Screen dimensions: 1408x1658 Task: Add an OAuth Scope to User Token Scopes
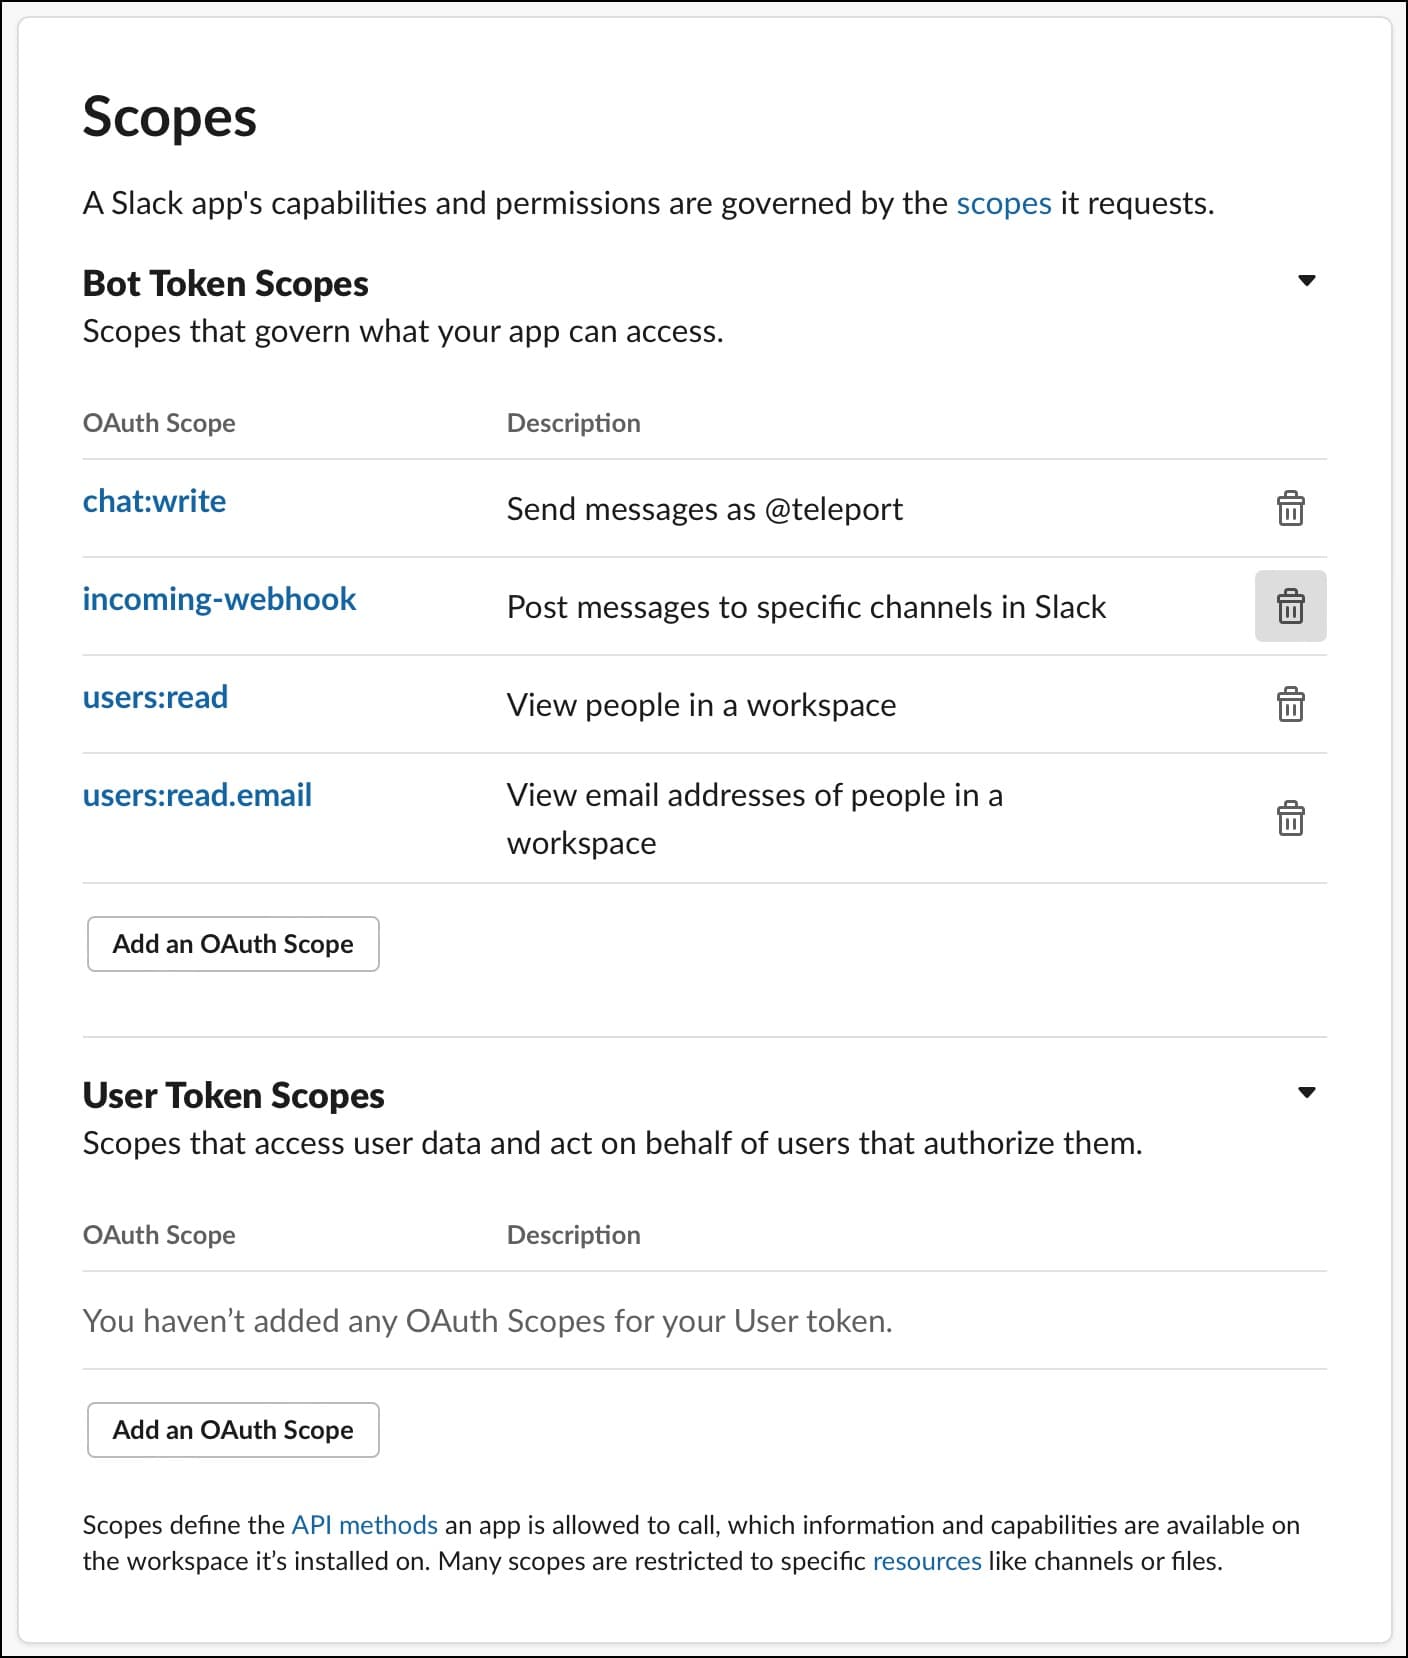[x=232, y=1430]
